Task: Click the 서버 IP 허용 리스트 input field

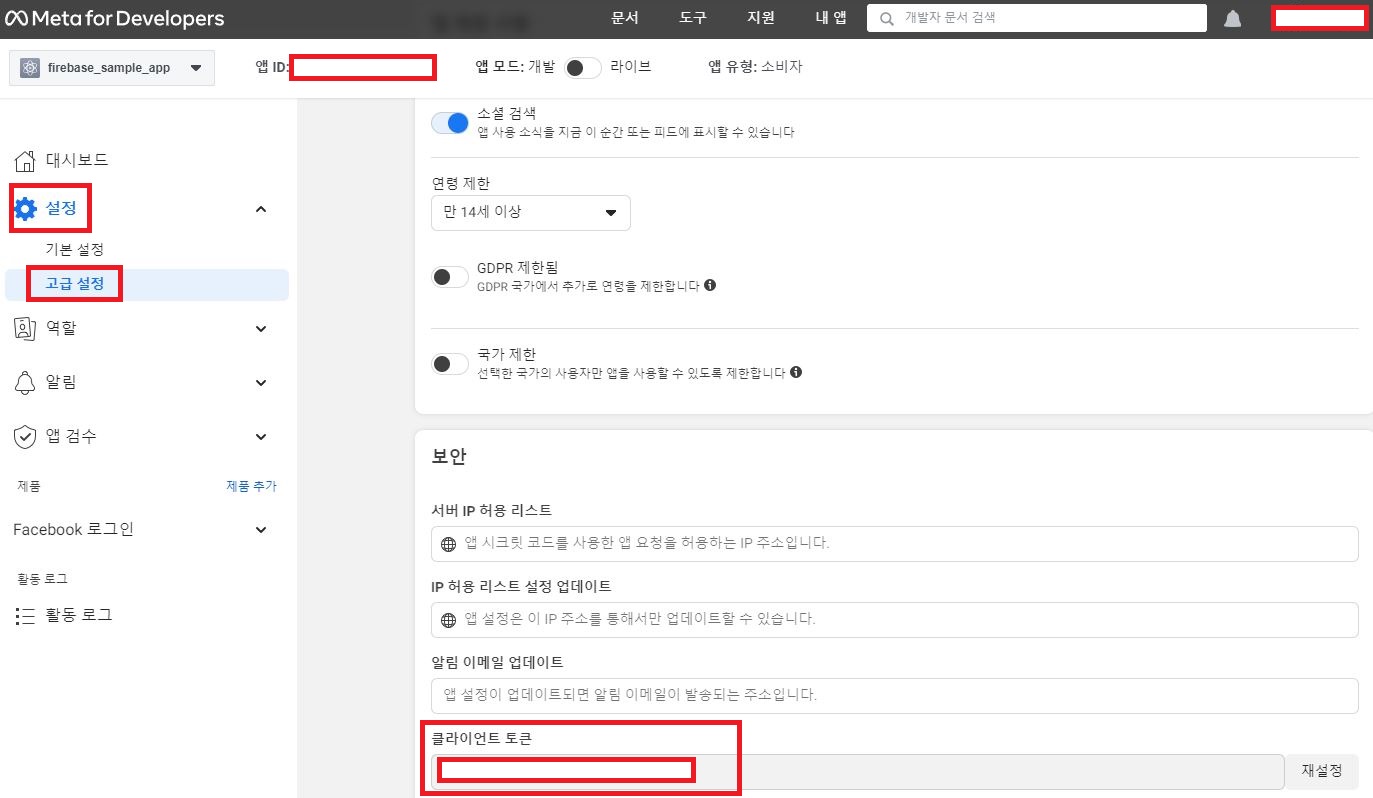Action: point(895,544)
